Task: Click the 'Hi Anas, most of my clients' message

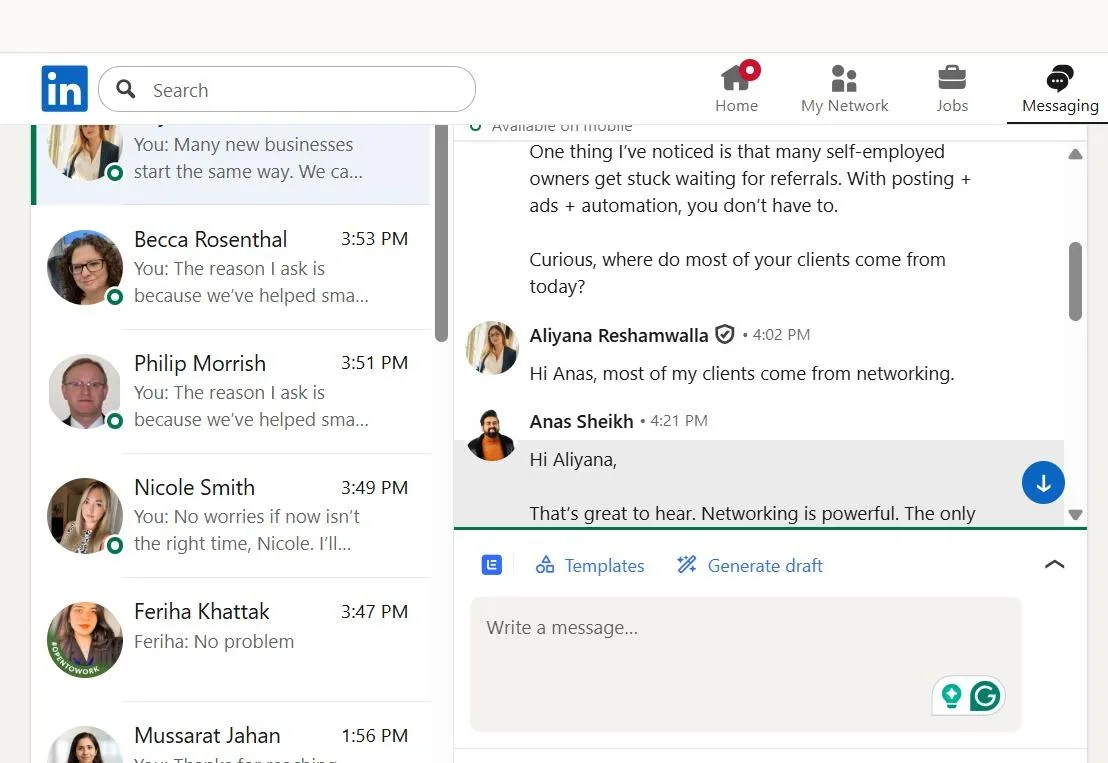Action: point(742,374)
